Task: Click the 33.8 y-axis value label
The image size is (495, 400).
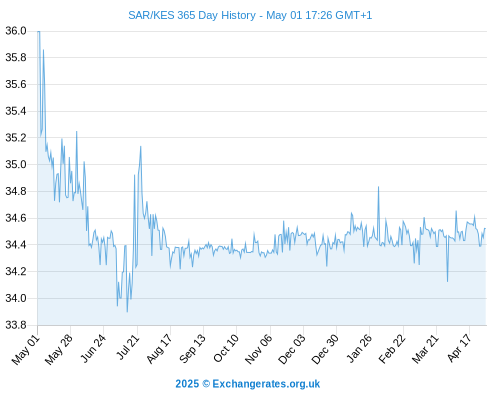Action: (x=16, y=325)
